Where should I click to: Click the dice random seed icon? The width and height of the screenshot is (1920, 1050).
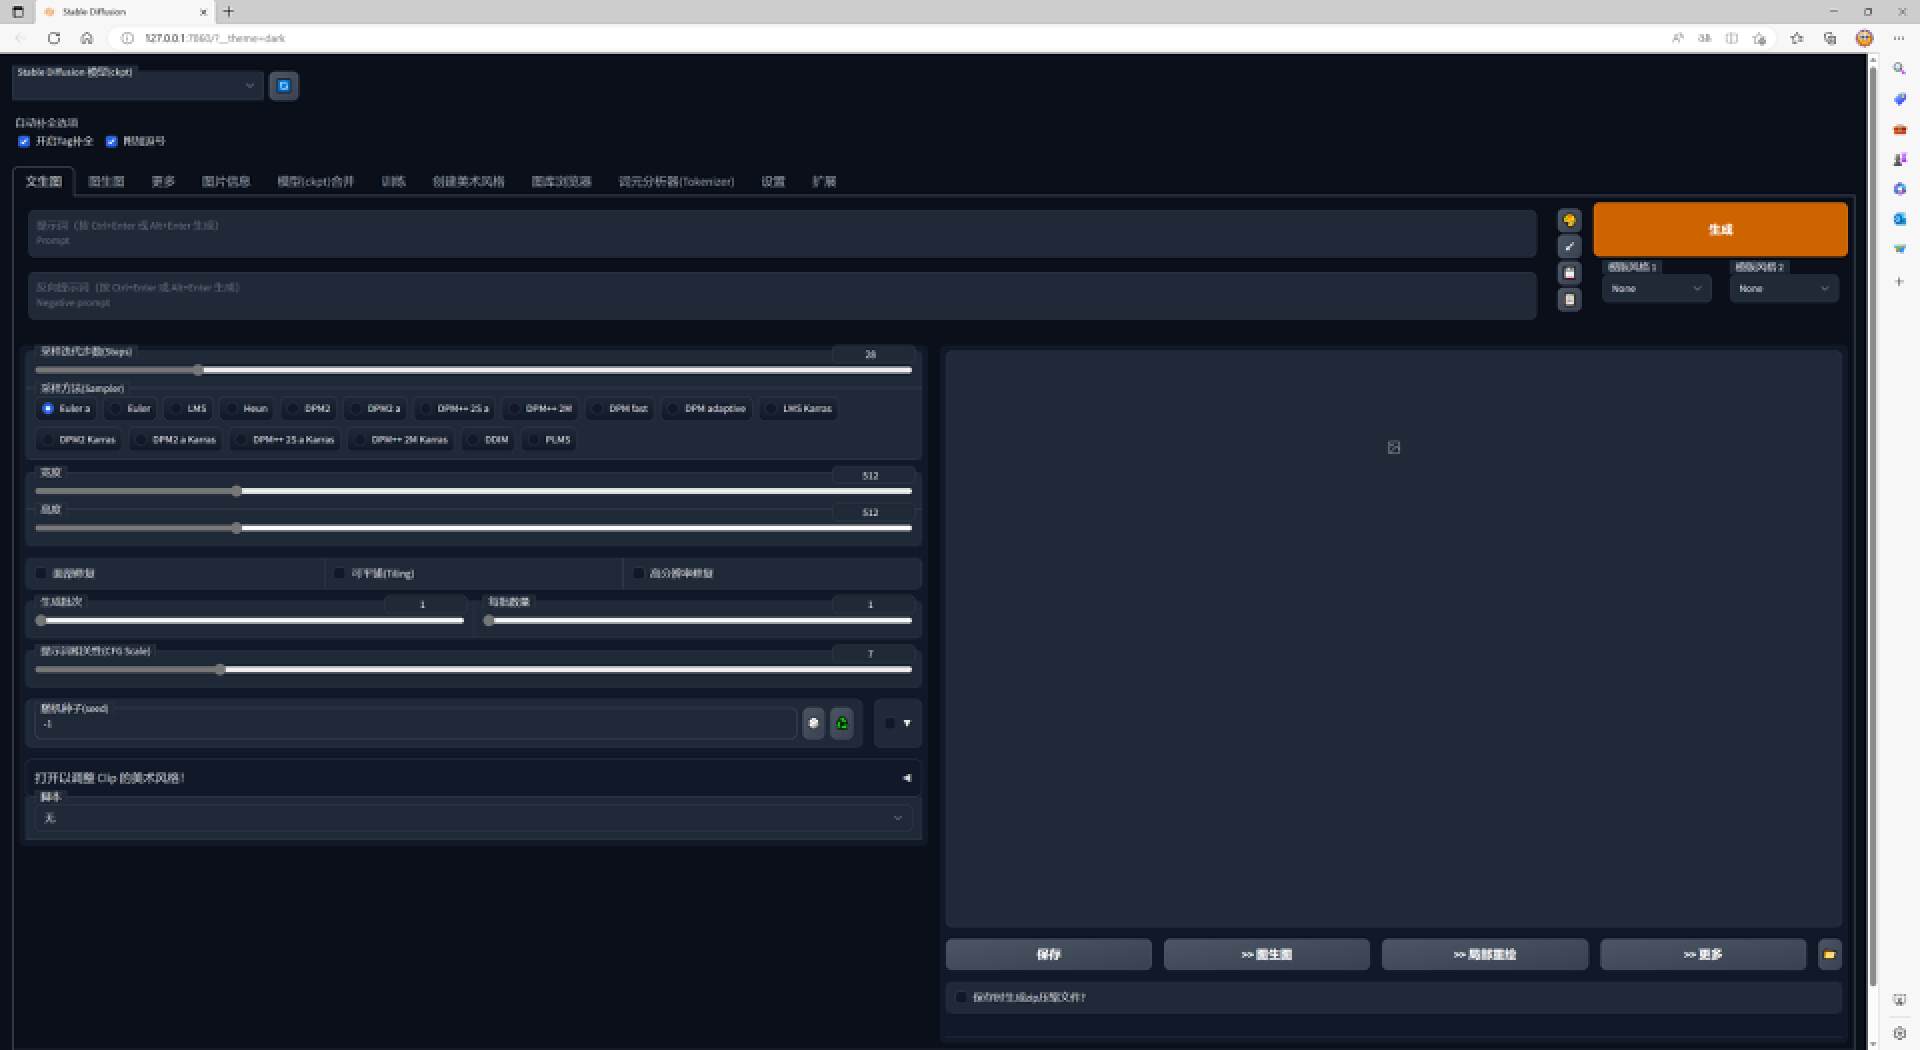click(x=813, y=723)
